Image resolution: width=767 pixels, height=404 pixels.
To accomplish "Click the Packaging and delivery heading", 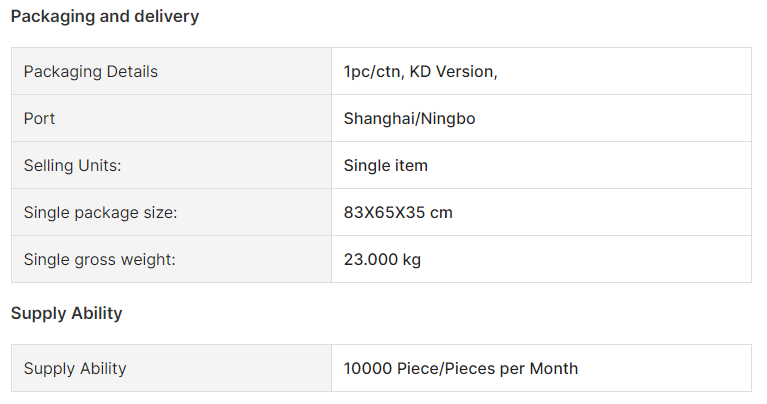I will click(105, 17).
